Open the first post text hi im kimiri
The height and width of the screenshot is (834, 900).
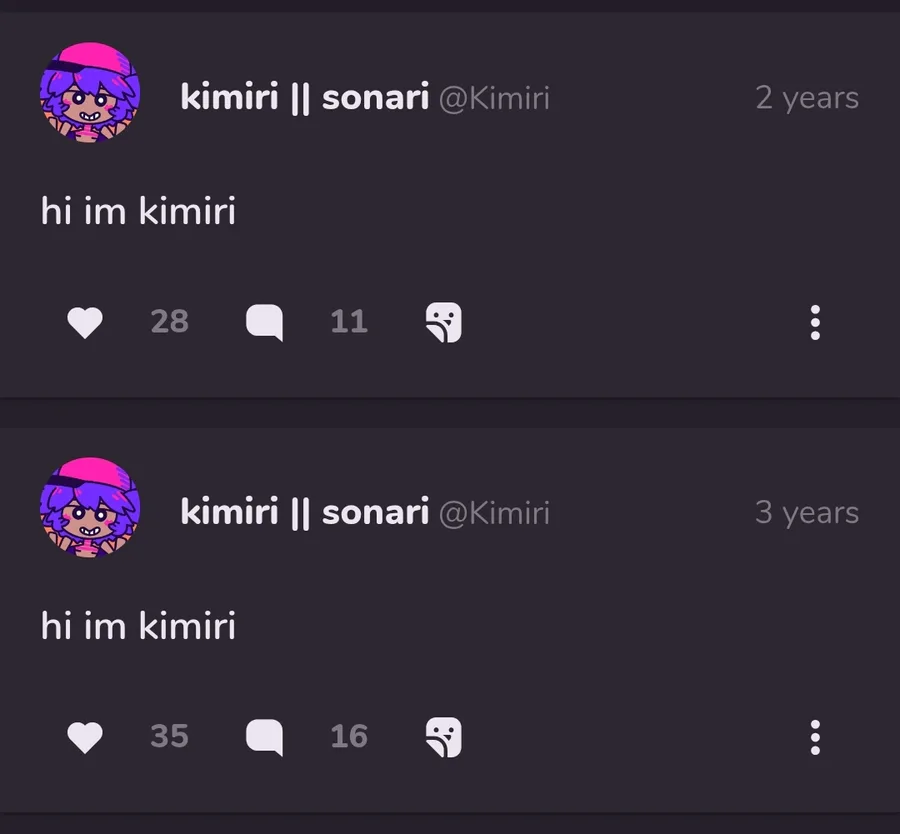[138, 211]
